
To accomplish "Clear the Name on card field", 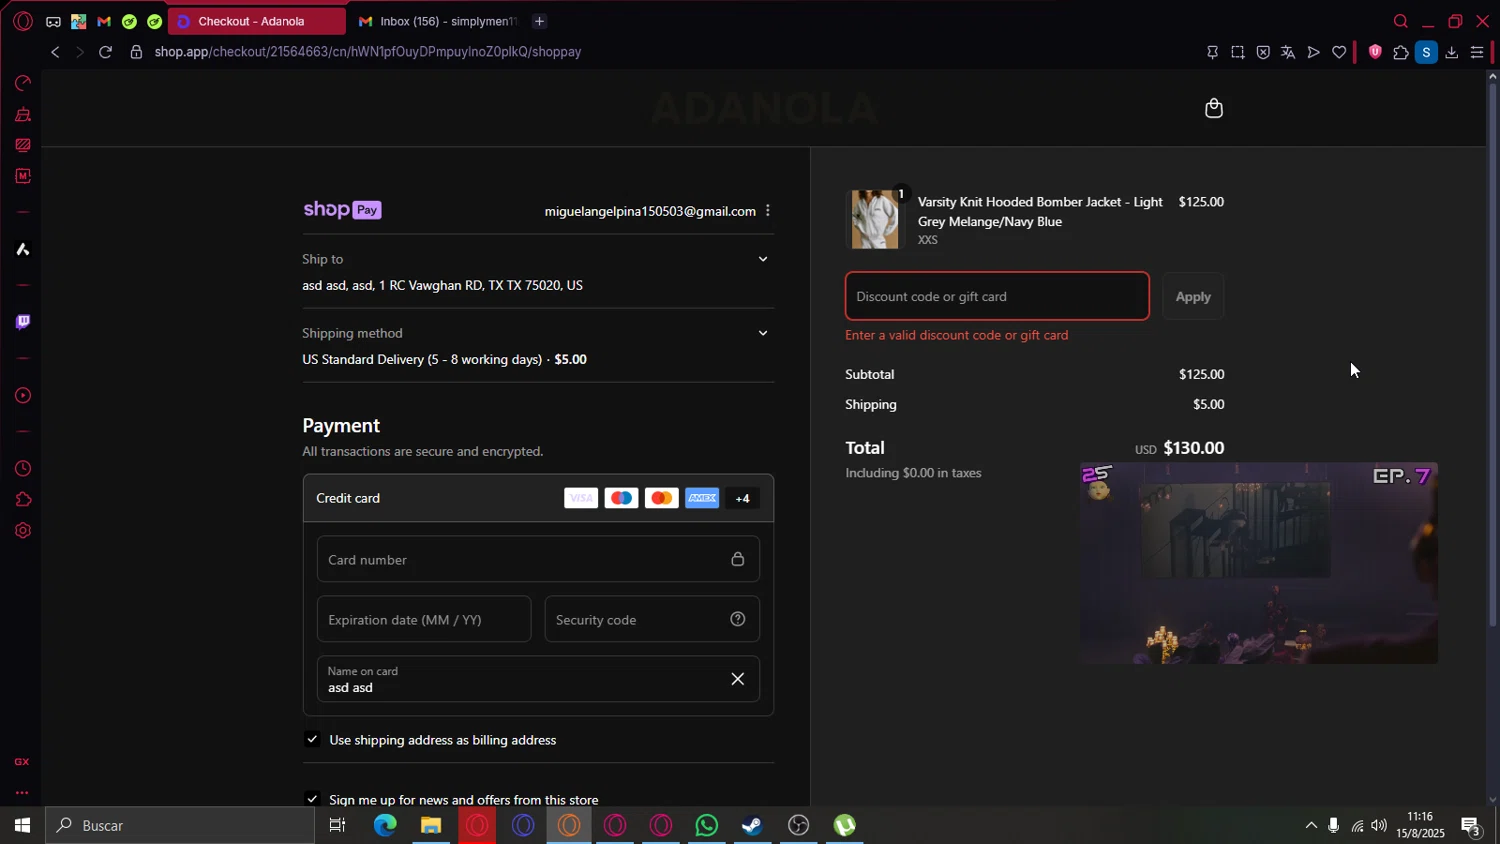I will tap(738, 679).
